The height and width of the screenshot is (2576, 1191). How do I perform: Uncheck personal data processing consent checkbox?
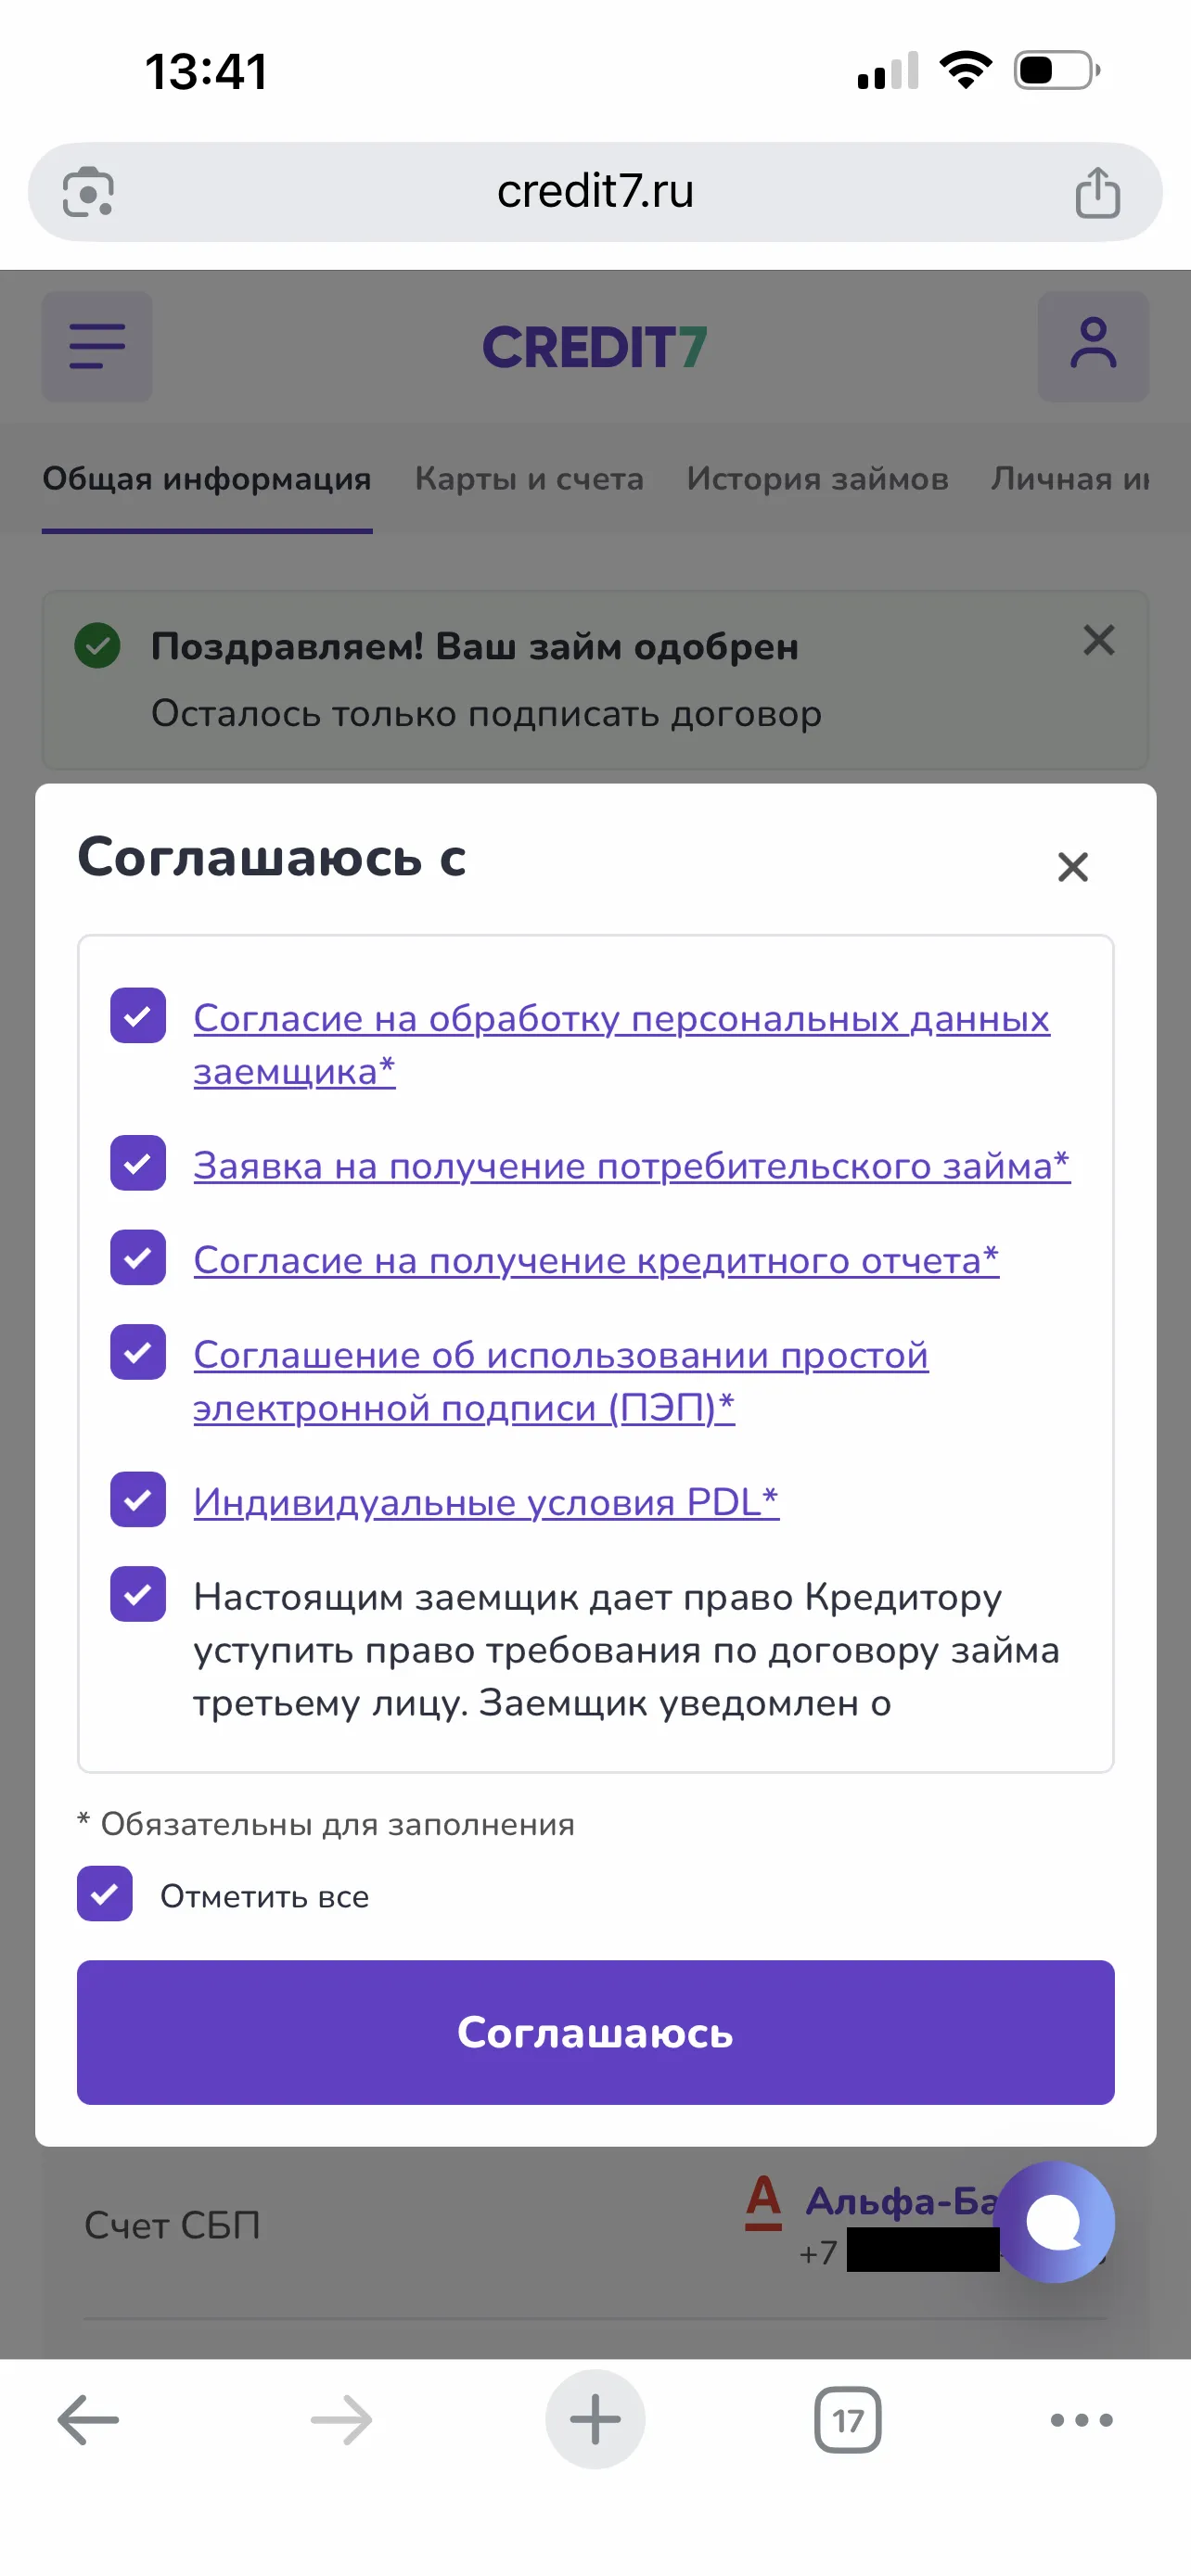tap(138, 1016)
